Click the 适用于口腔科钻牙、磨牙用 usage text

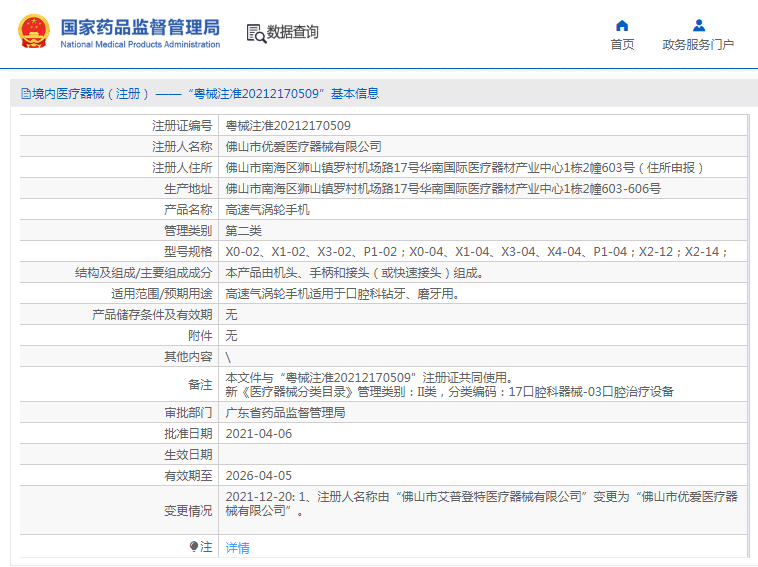point(342,293)
